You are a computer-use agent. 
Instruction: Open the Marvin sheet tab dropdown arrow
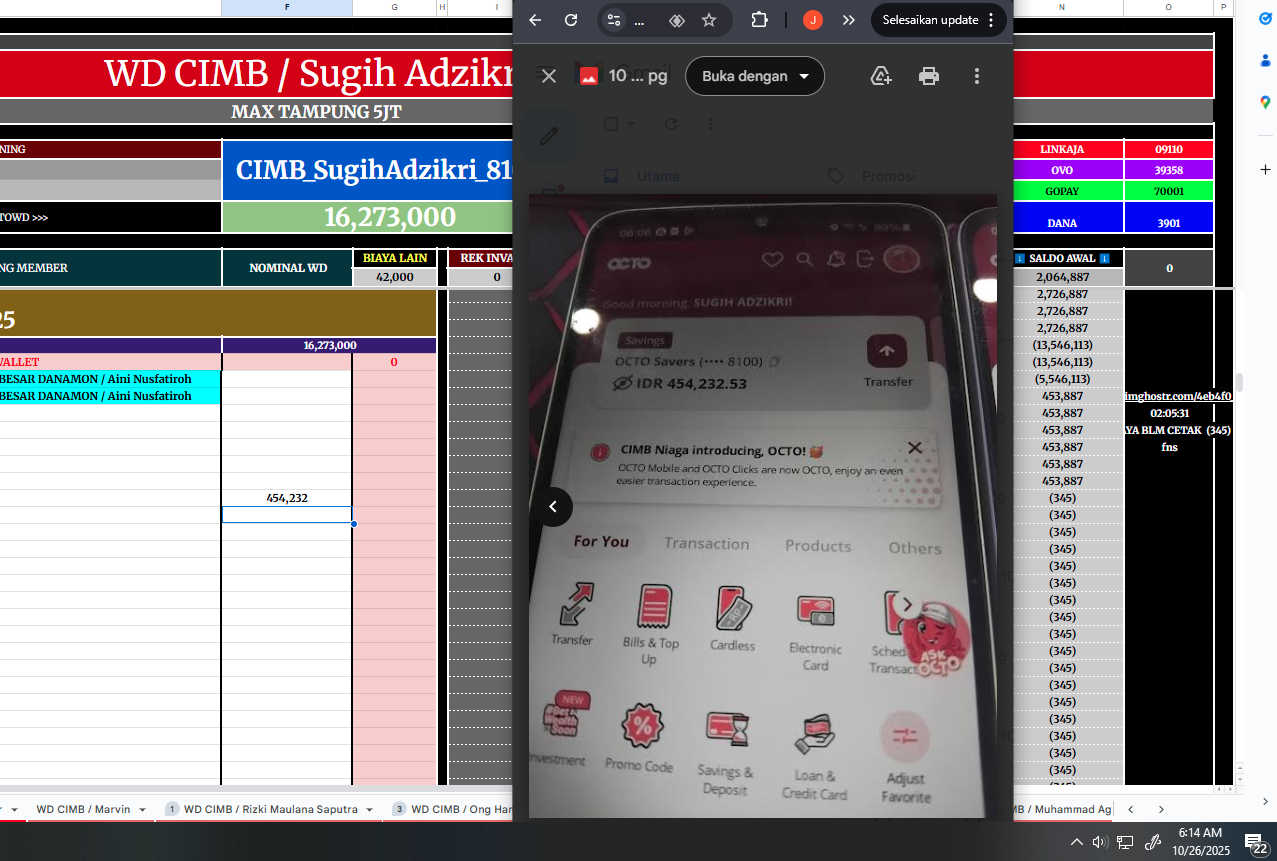[x=142, y=809]
